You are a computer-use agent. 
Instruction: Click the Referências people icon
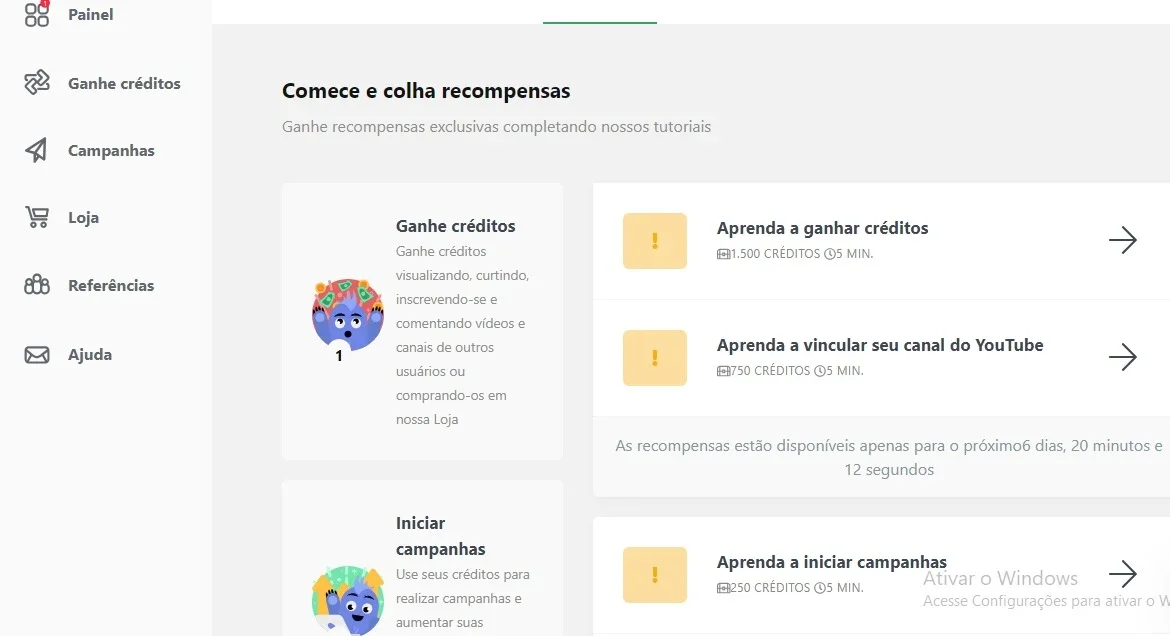[37, 285]
